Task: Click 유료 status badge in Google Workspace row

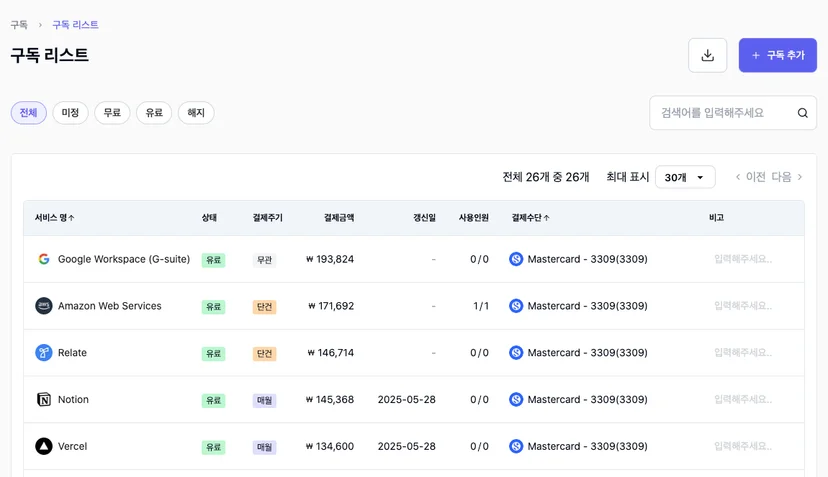Action: point(213,260)
